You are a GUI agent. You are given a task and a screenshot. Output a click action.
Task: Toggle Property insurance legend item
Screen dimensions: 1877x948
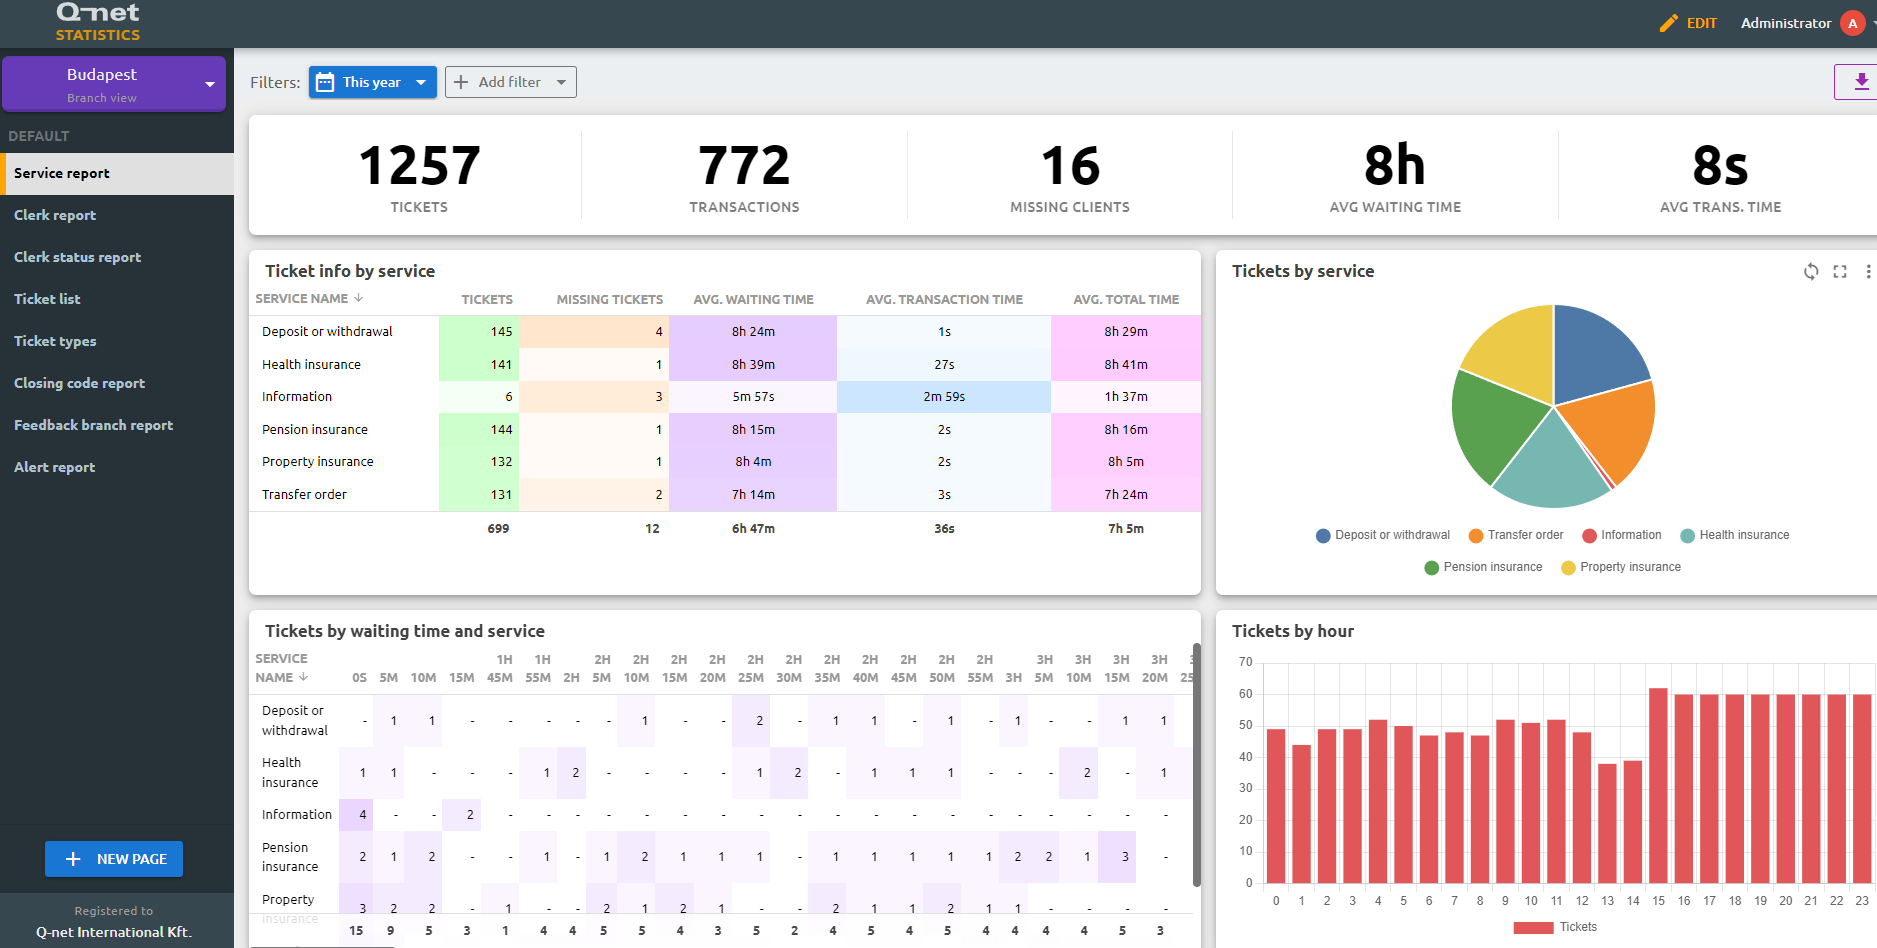click(x=1621, y=567)
